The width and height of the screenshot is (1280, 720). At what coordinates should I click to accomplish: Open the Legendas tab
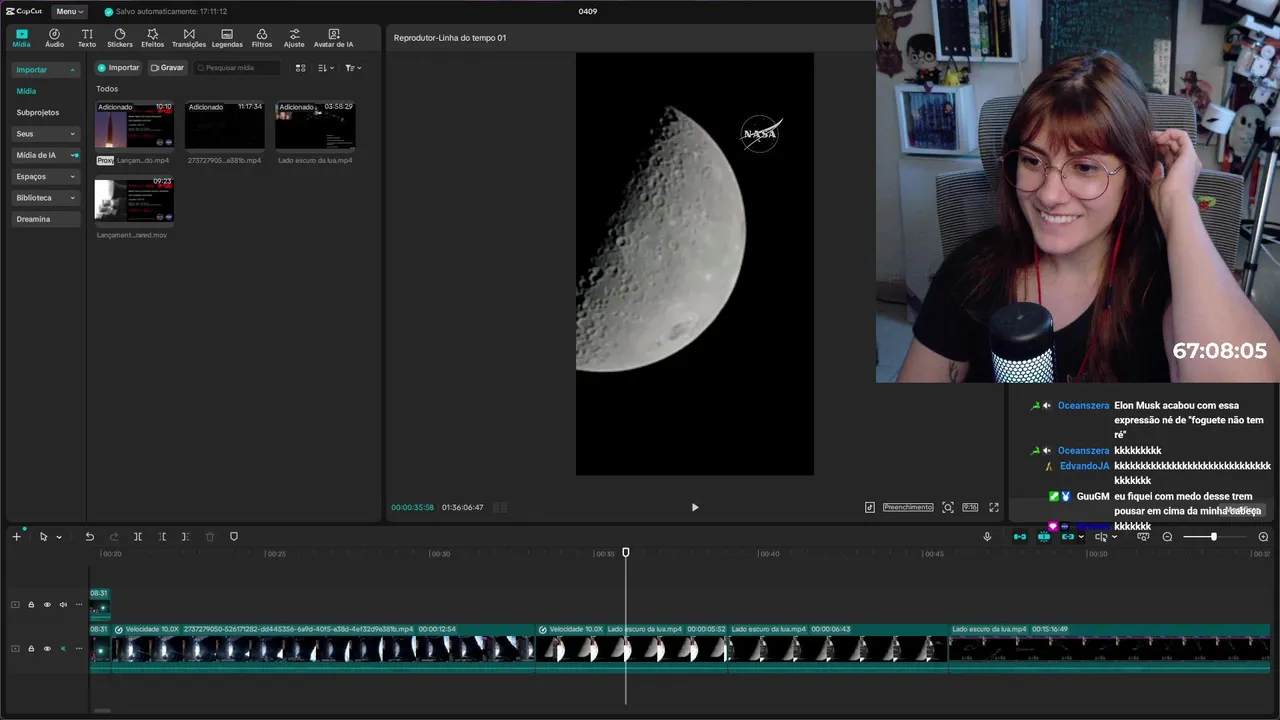pos(227,38)
